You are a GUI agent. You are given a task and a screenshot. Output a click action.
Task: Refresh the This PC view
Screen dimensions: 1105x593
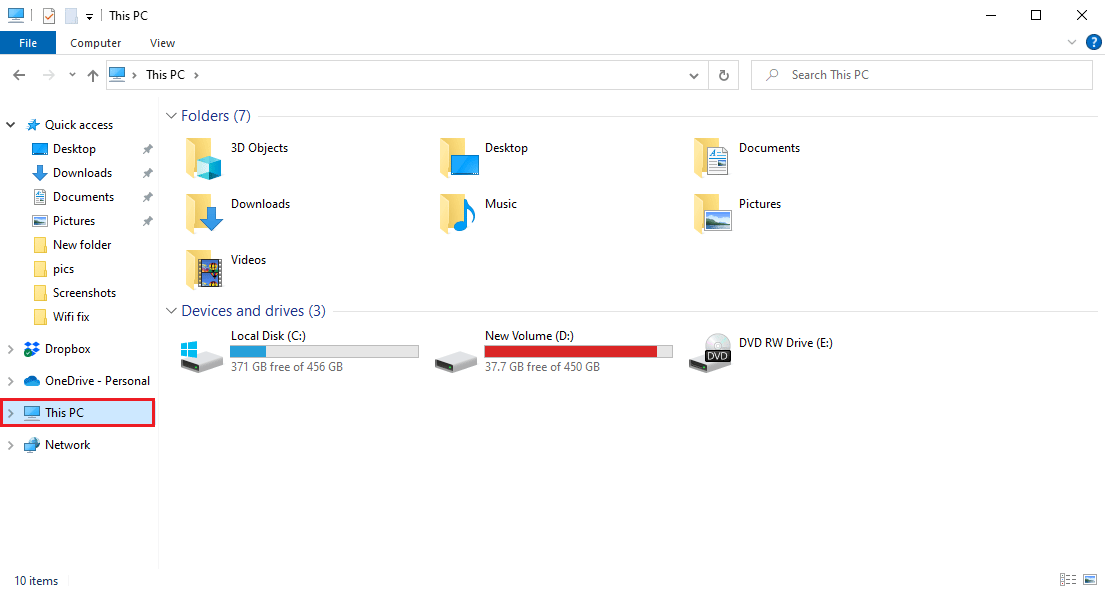coord(724,75)
